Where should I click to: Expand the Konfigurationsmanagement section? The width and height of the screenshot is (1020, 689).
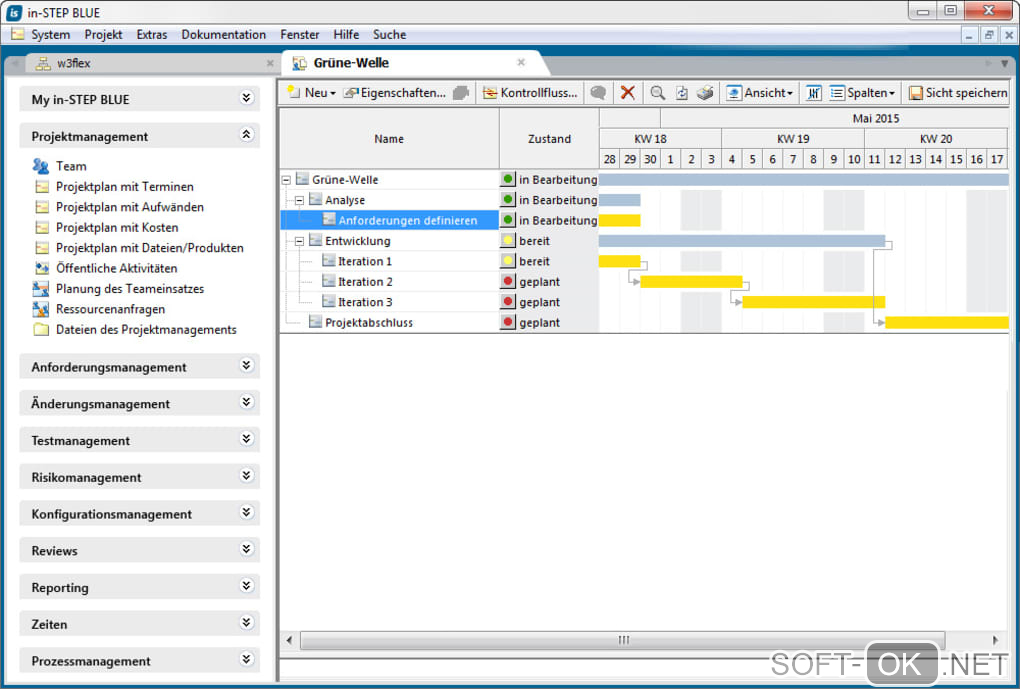click(246, 513)
